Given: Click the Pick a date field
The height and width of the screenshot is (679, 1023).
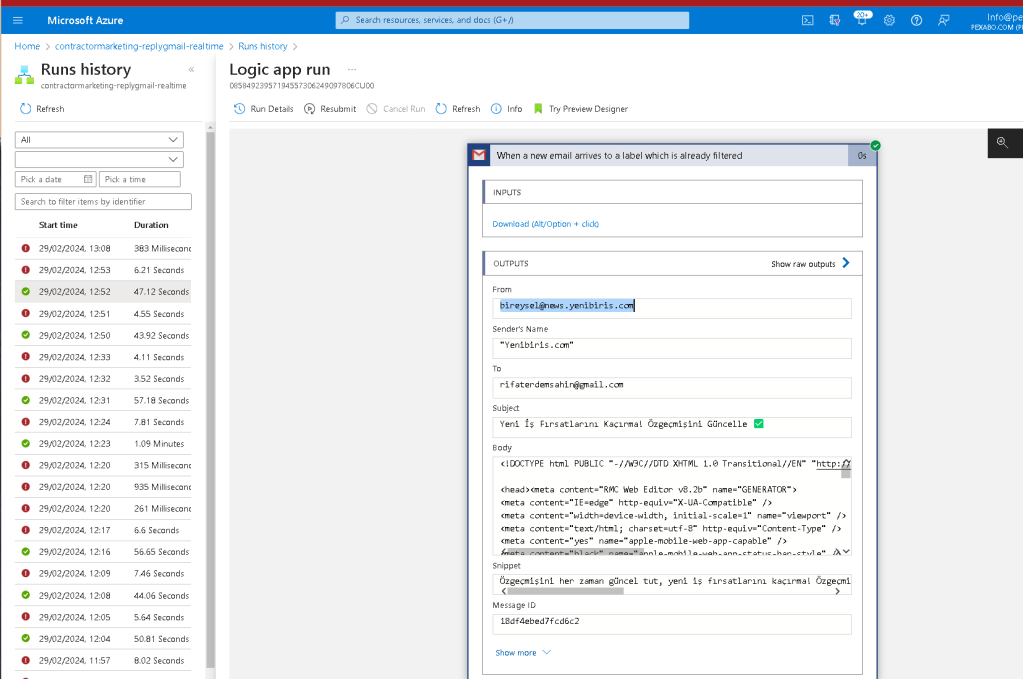Looking at the screenshot, I should (x=55, y=179).
